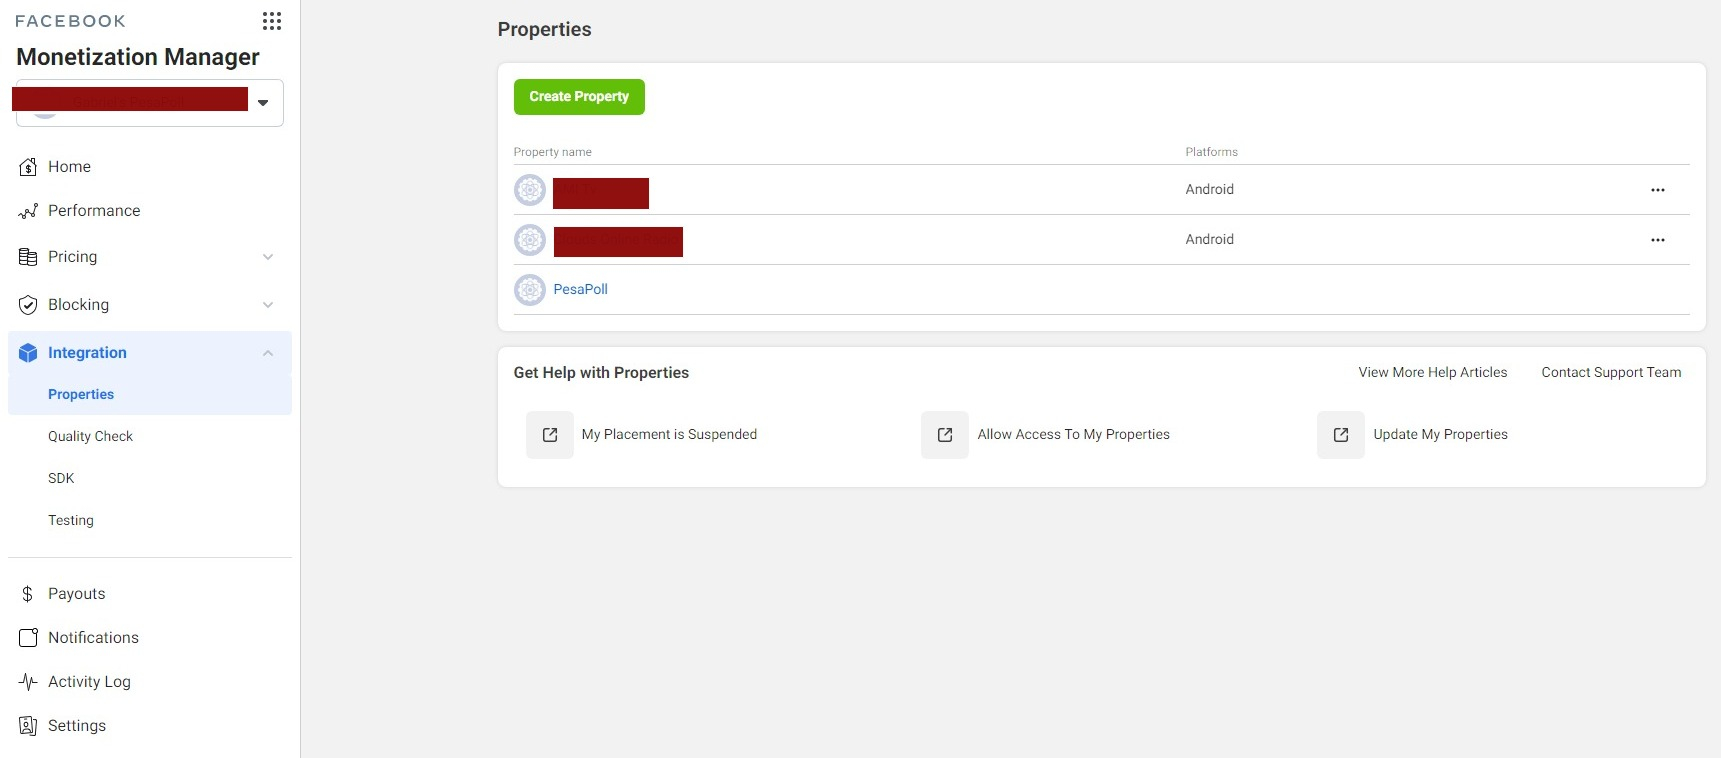This screenshot has height=758, width=1721.
Task: Click the Payouts dollar icon
Action: pyautogui.click(x=28, y=594)
